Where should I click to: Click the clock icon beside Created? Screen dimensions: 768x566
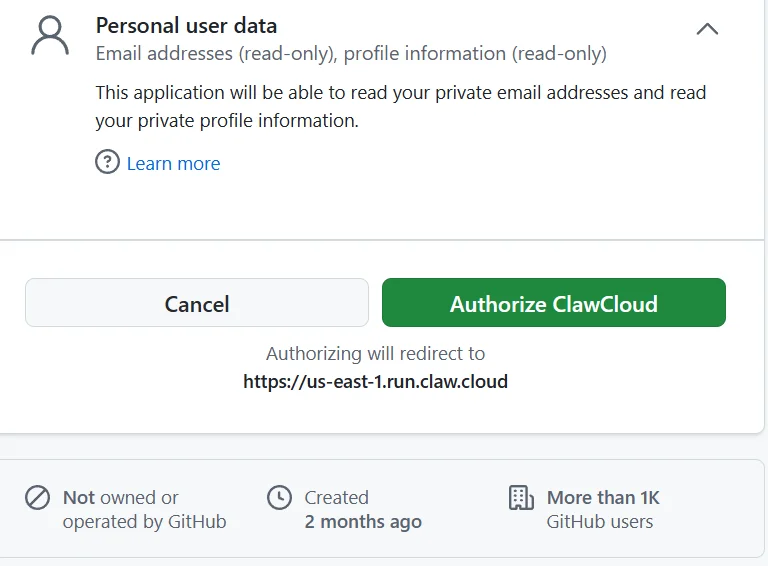[279, 497]
